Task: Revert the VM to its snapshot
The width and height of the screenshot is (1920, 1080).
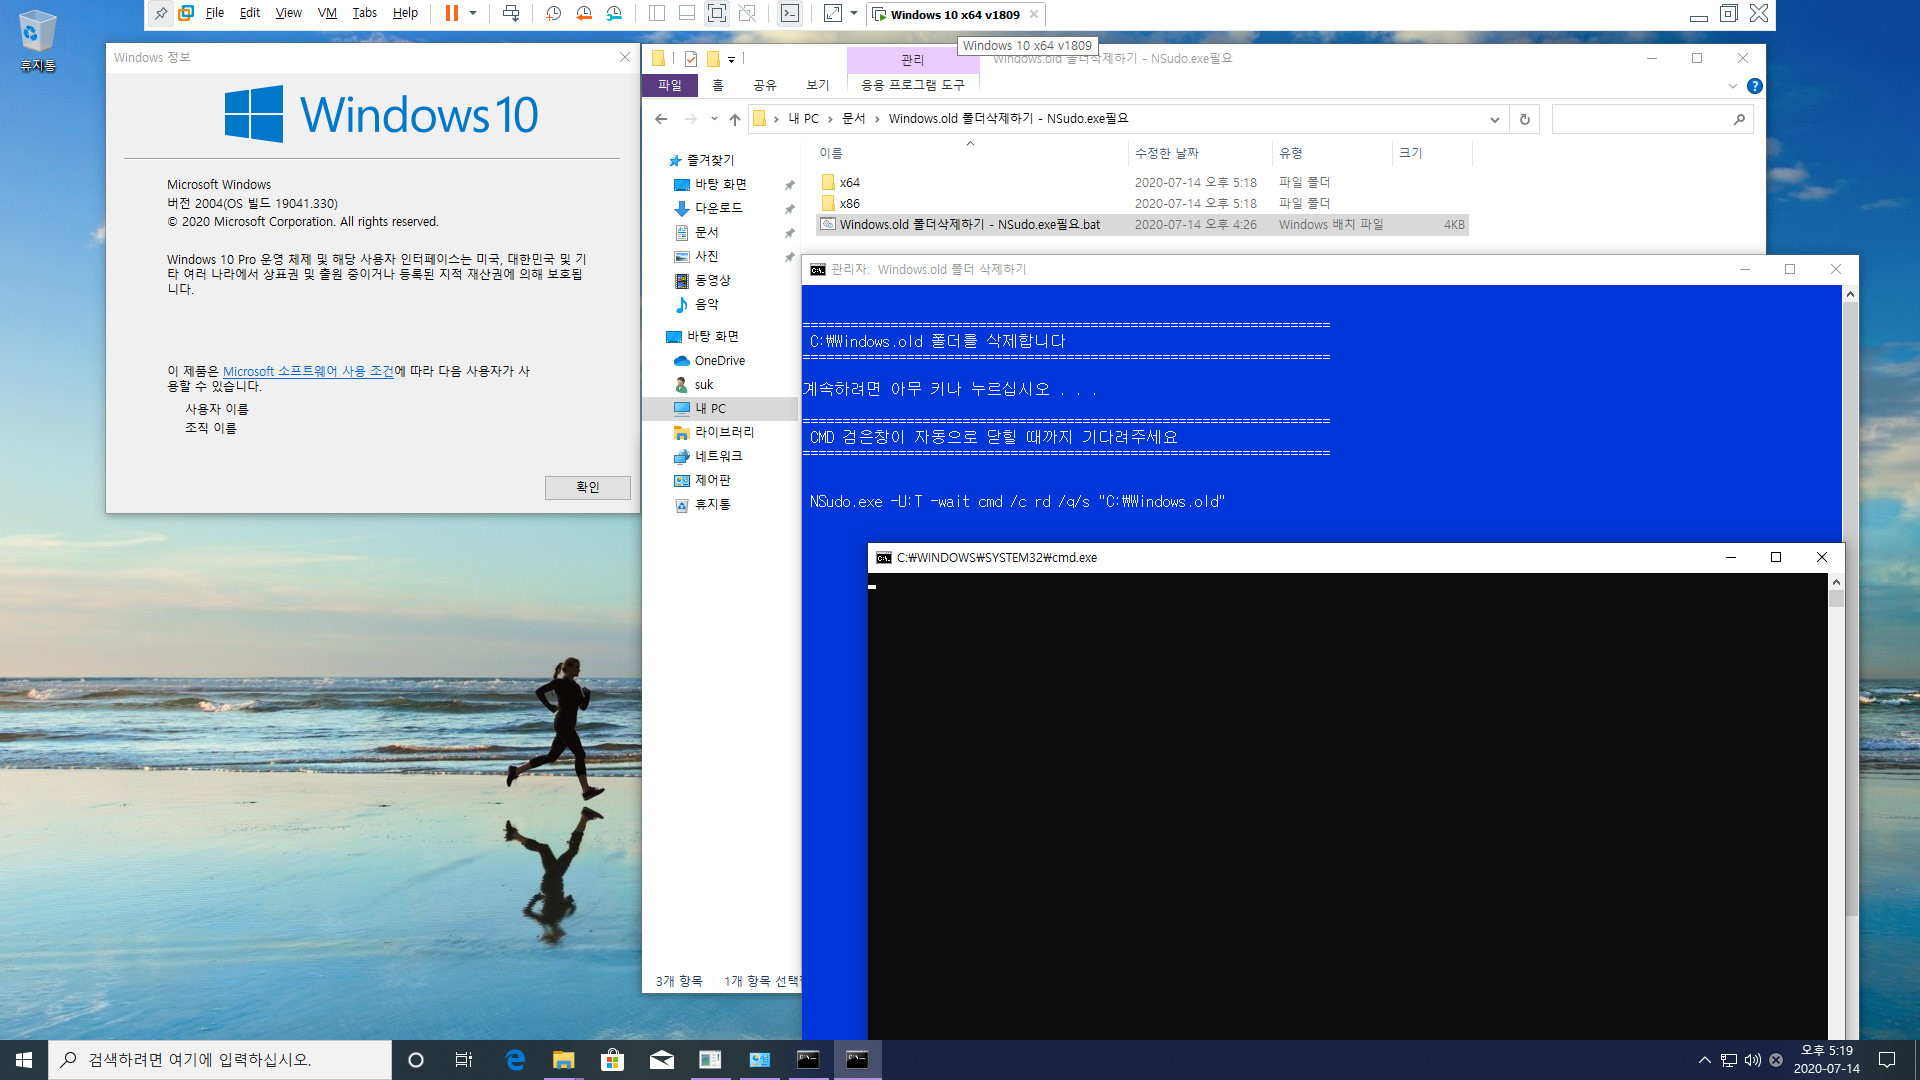Action: pyautogui.click(x=584, y=14)
